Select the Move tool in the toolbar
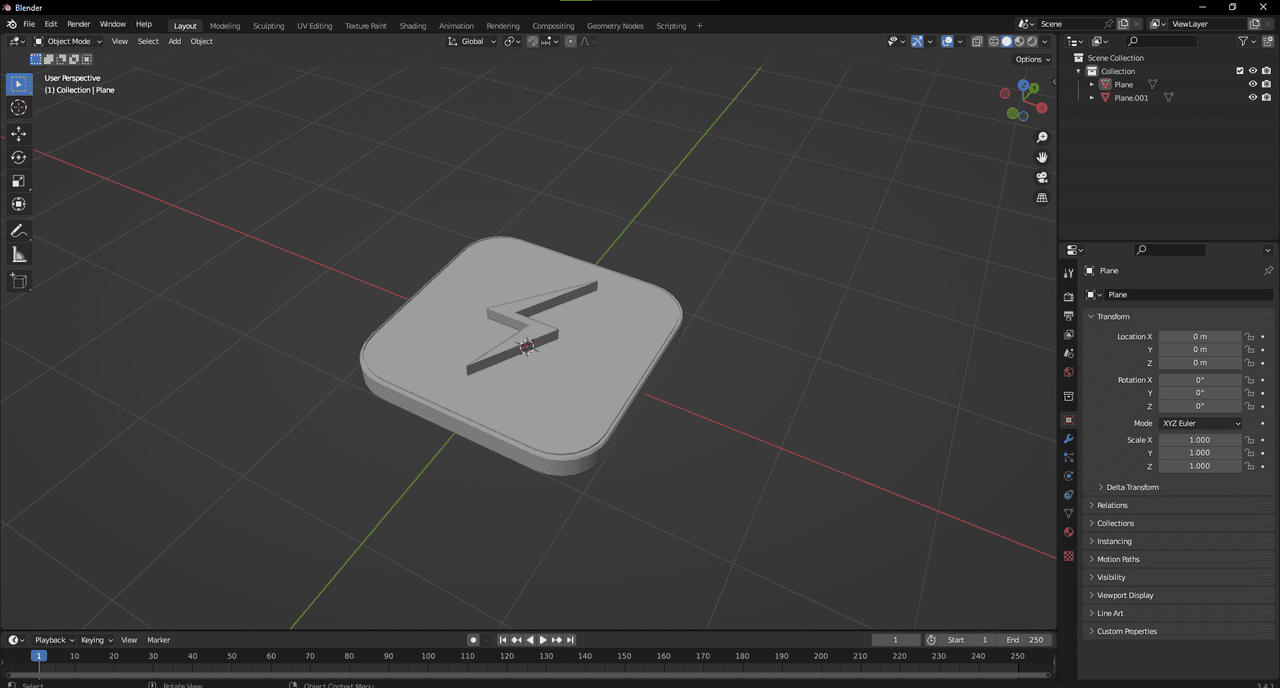Image resolution: width=1280 pixels, height=688 pixels. (19, 134)
